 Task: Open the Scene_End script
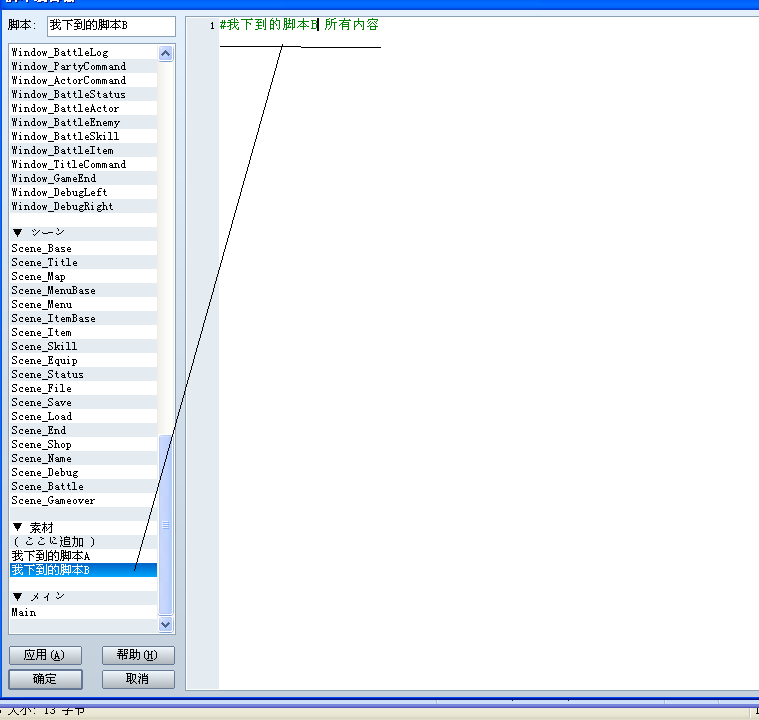coord(83,431)
